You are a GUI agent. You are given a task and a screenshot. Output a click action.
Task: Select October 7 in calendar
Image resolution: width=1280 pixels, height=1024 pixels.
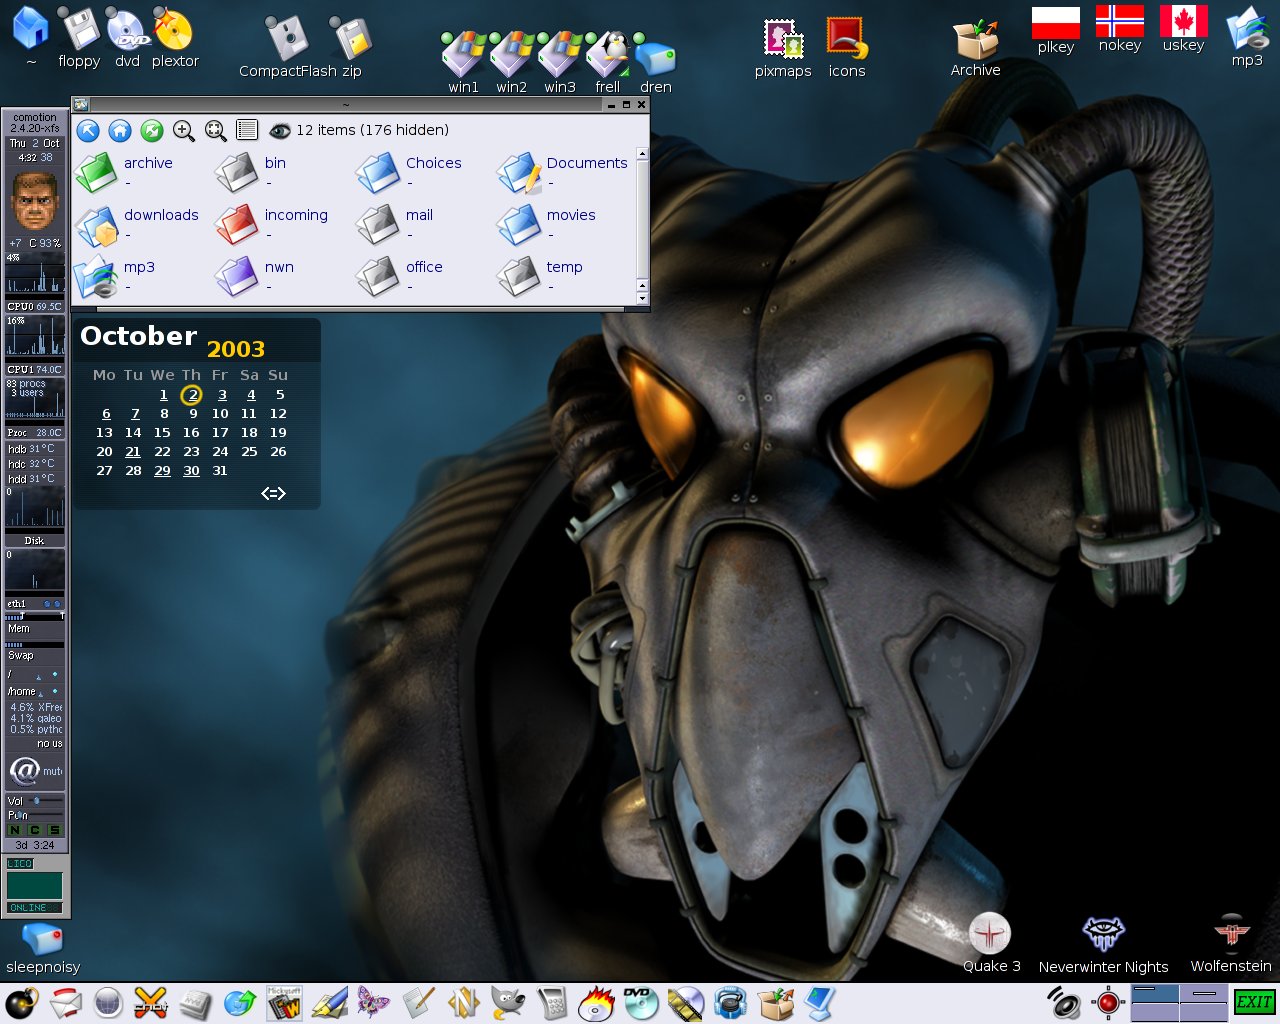tap(135, 414)
